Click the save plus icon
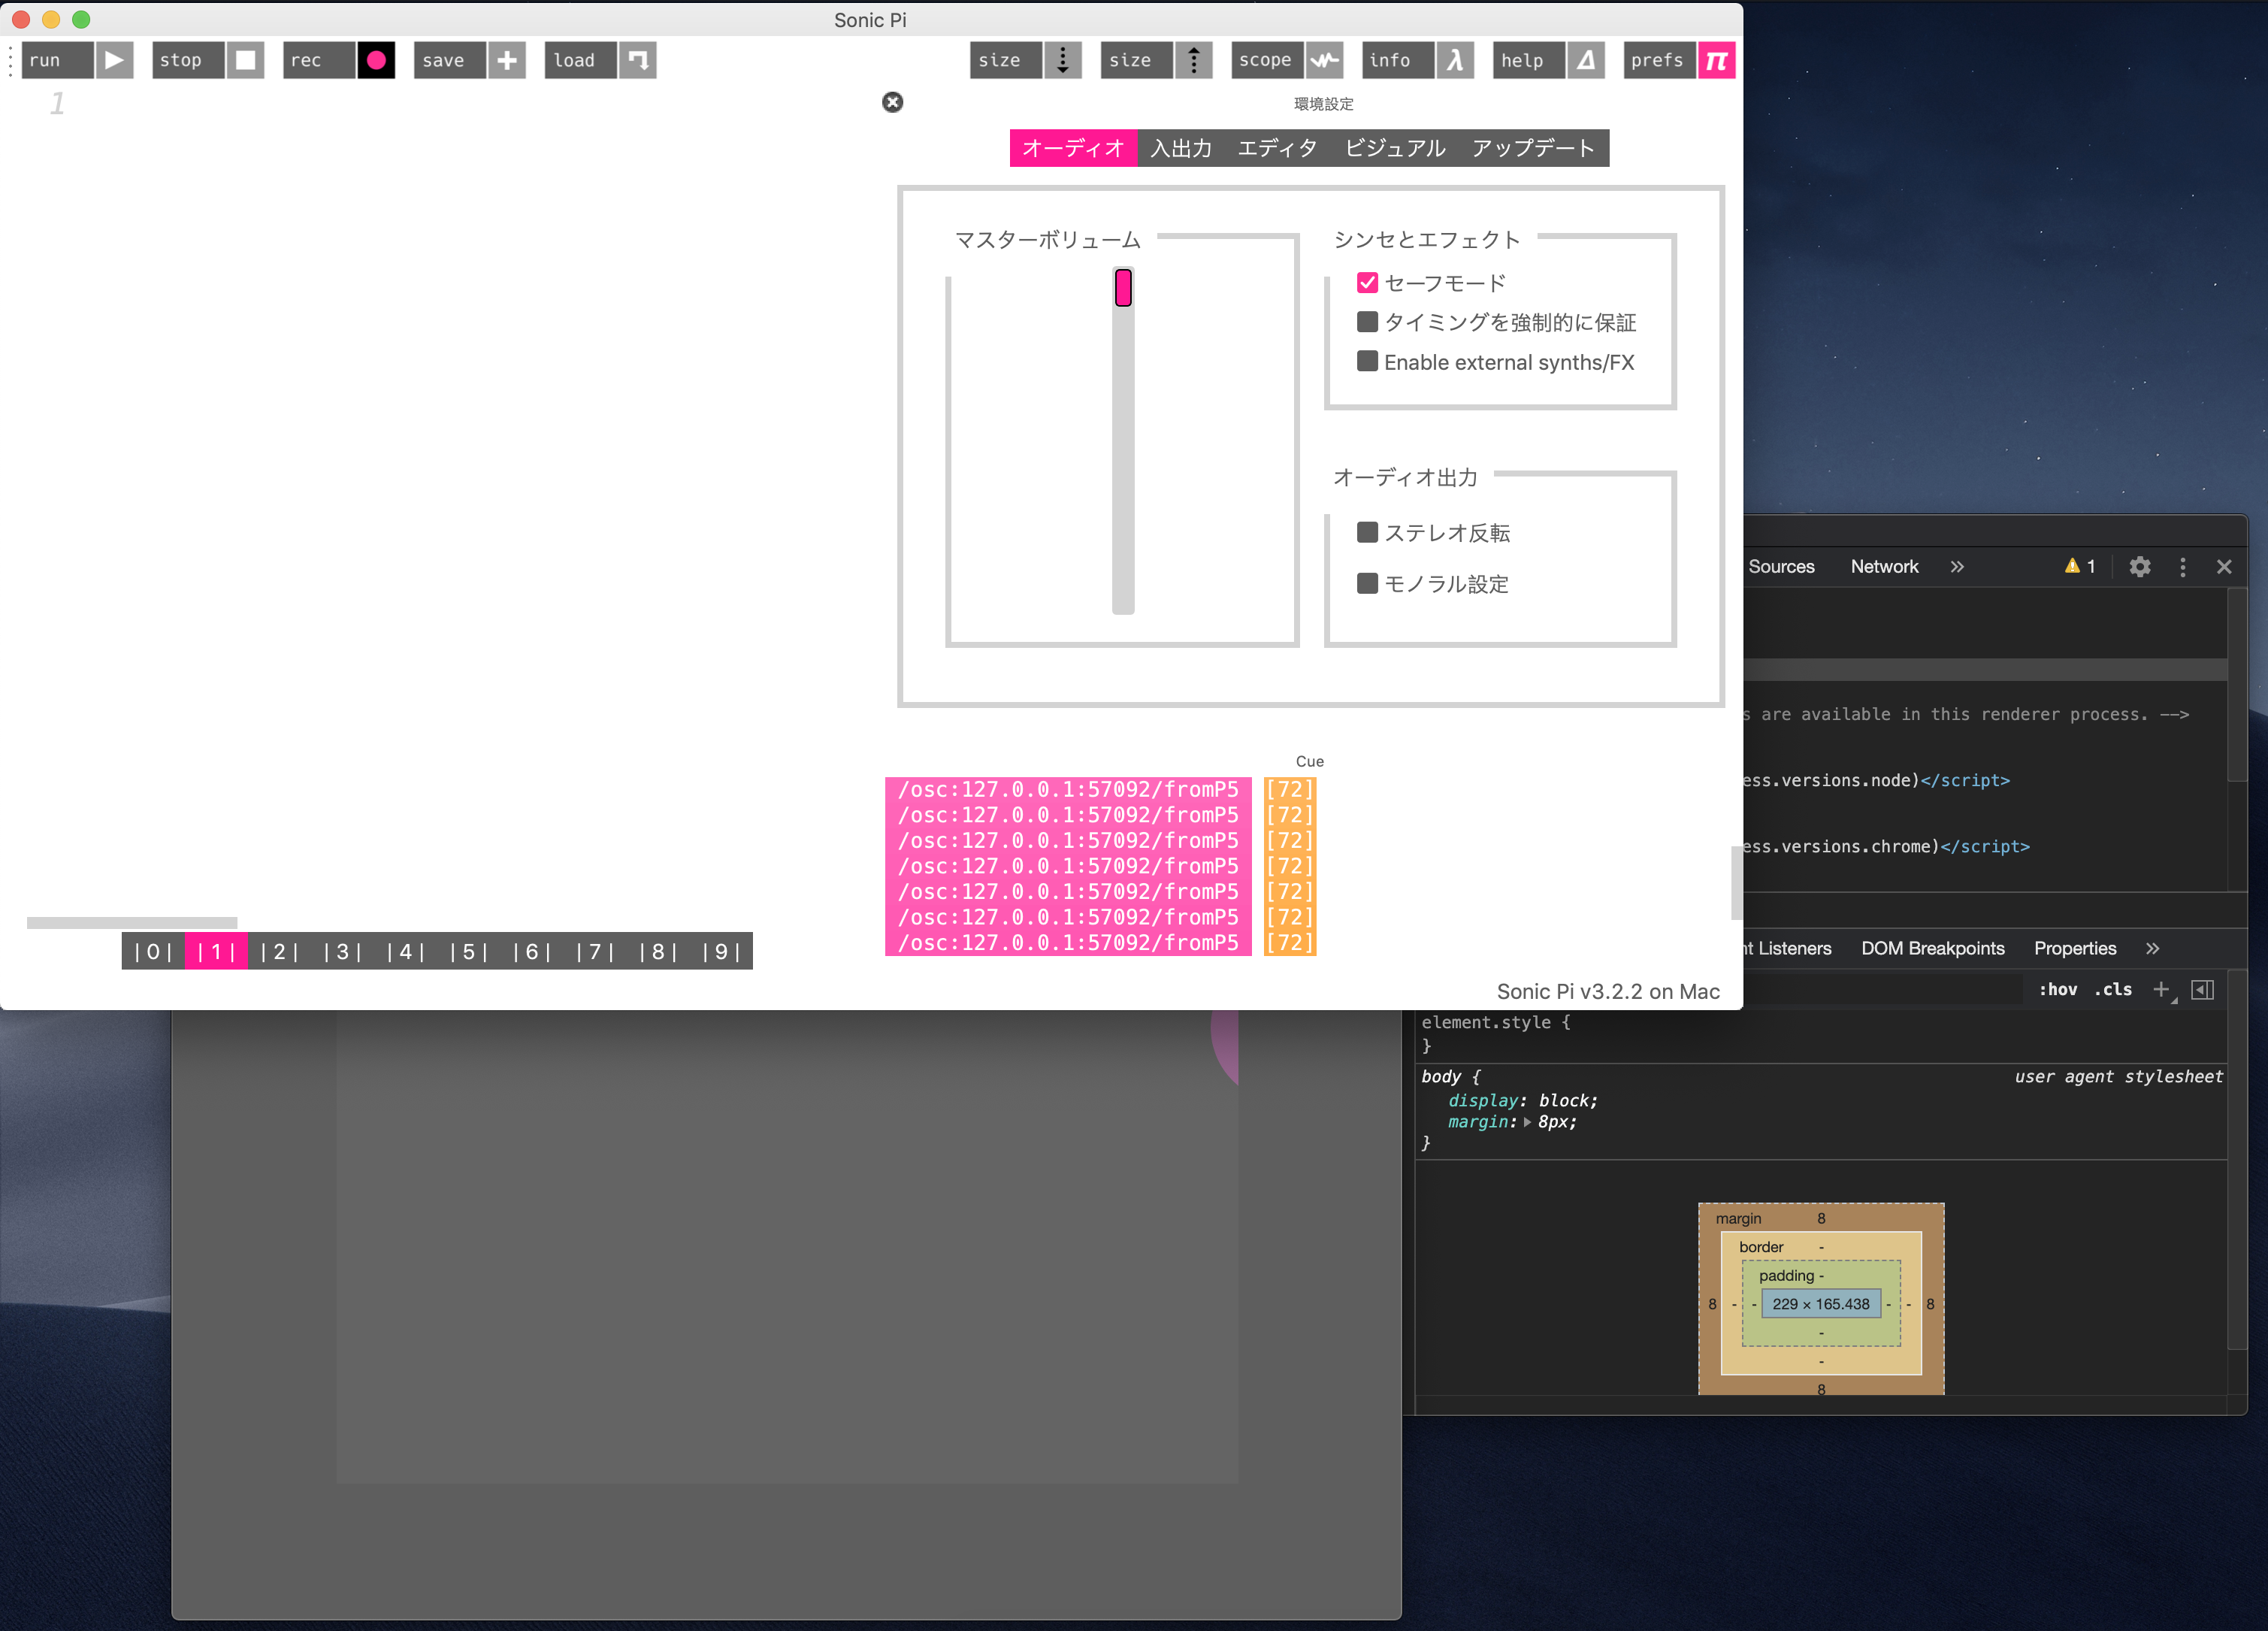This screenshot has width=2268, height=1631. [507, 60]
